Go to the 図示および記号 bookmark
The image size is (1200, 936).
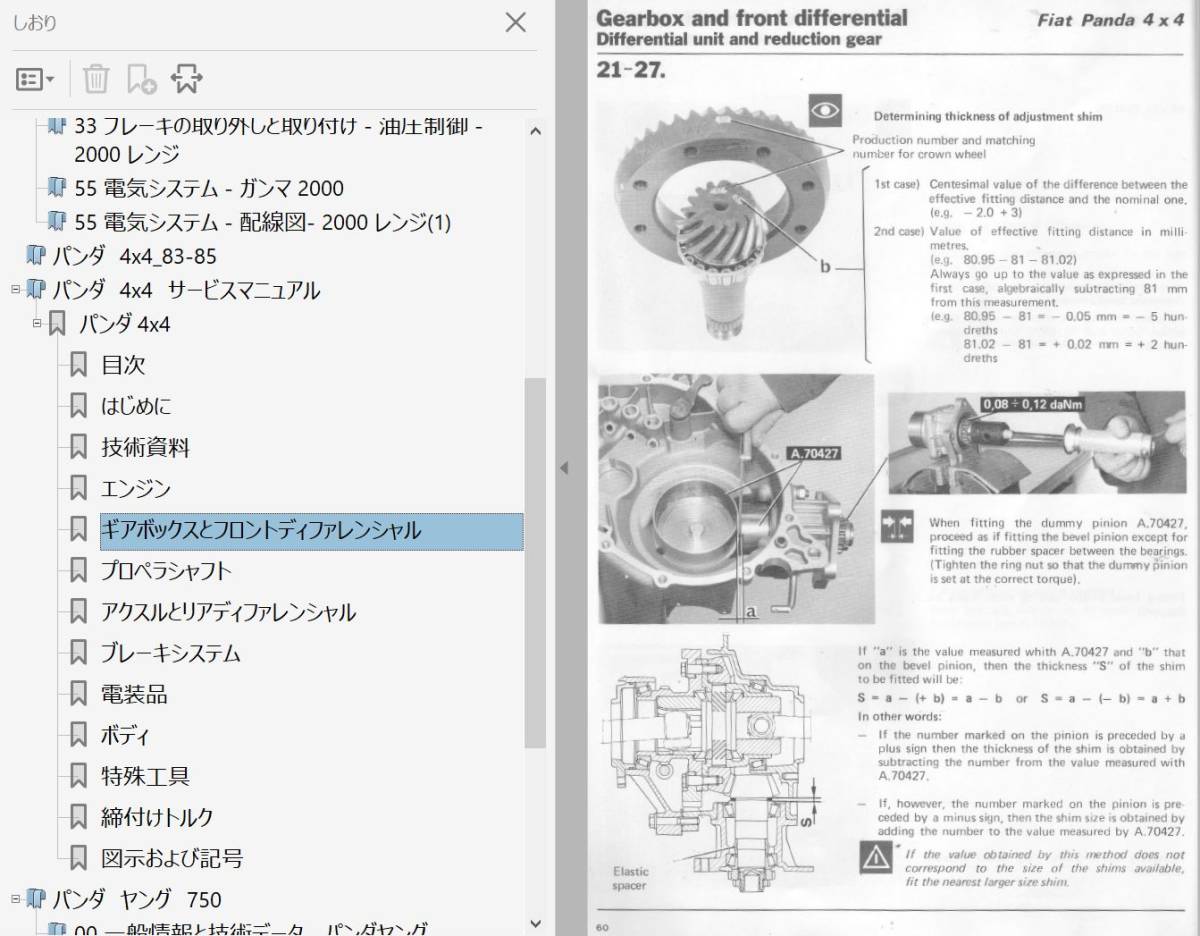172,858
